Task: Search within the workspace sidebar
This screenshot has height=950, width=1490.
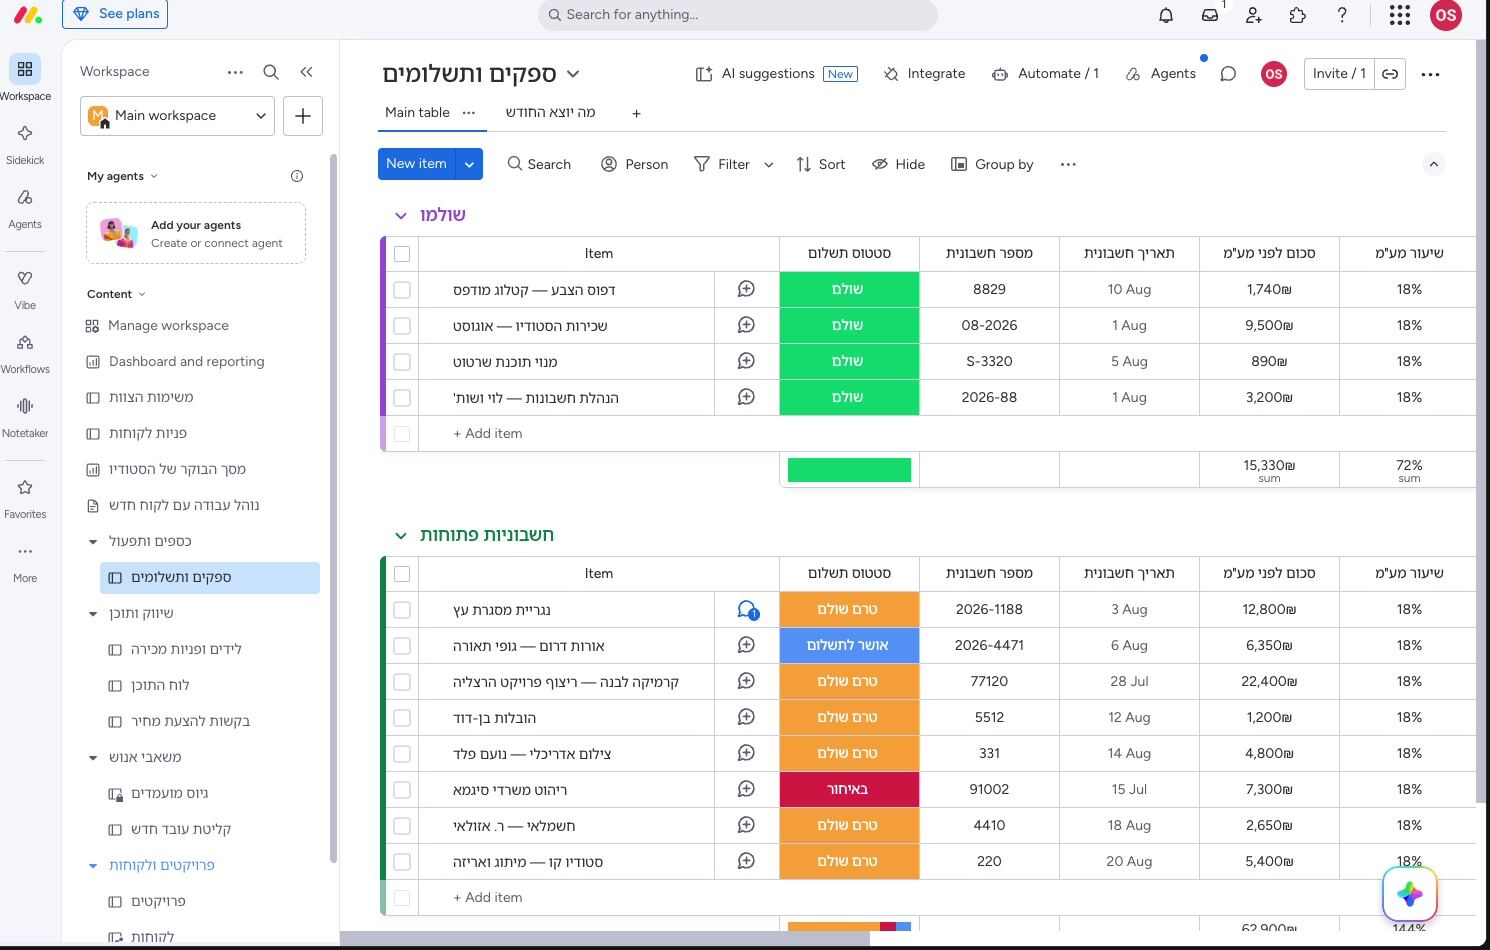Action: coord(271,72)
